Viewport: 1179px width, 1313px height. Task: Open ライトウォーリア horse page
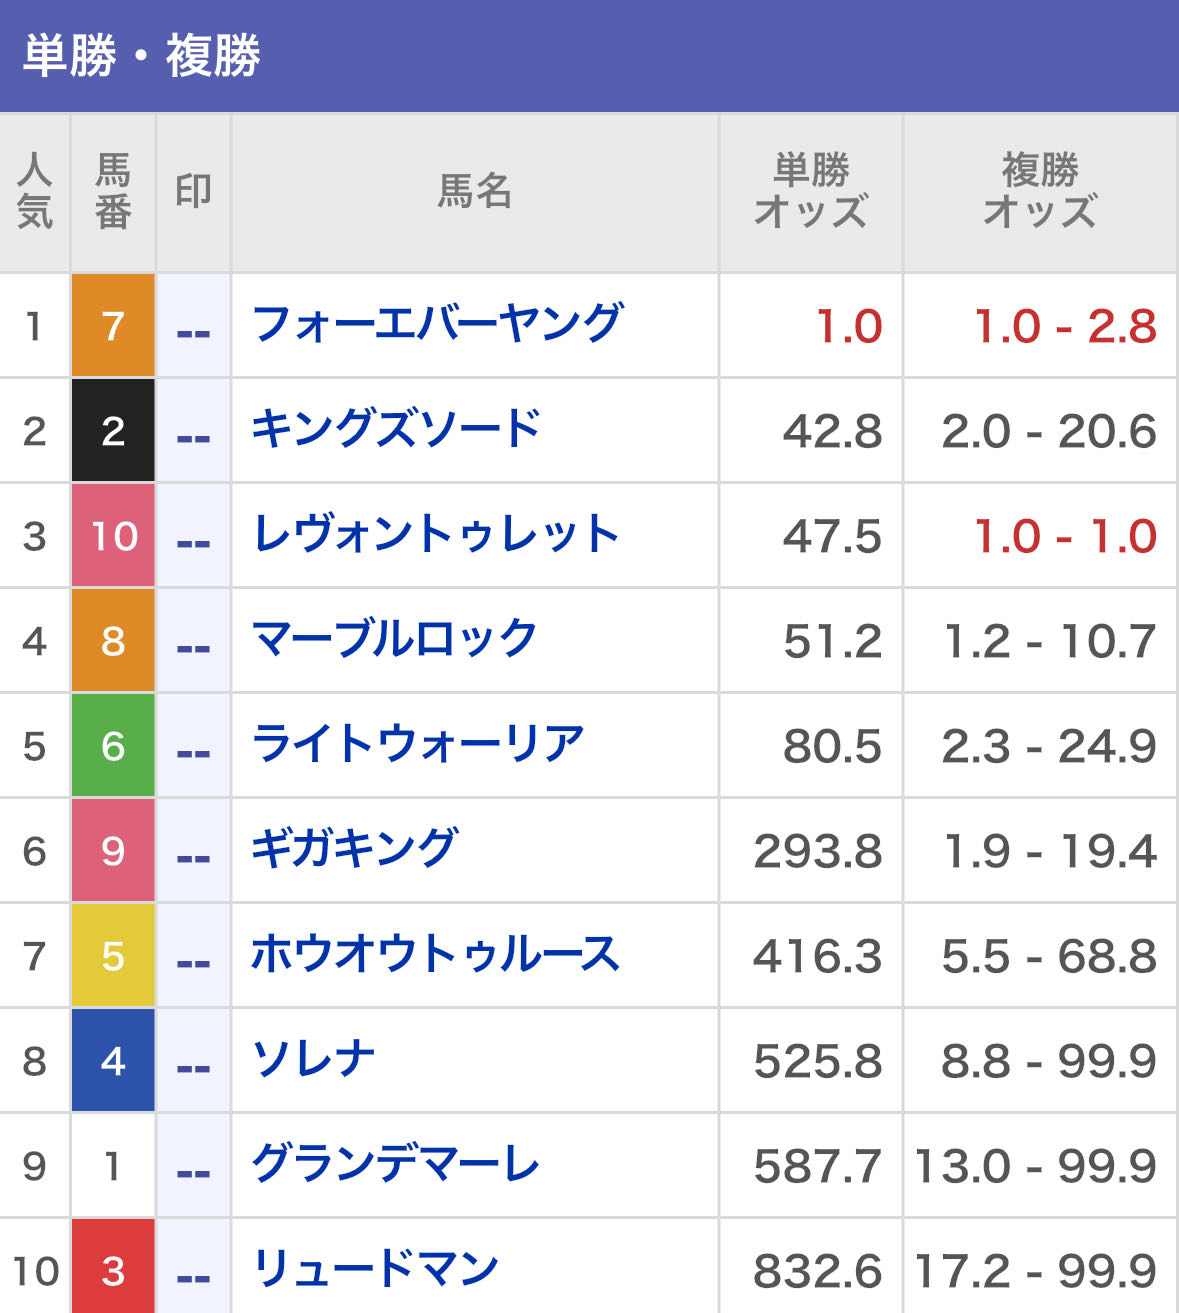[x=417, y=744]
